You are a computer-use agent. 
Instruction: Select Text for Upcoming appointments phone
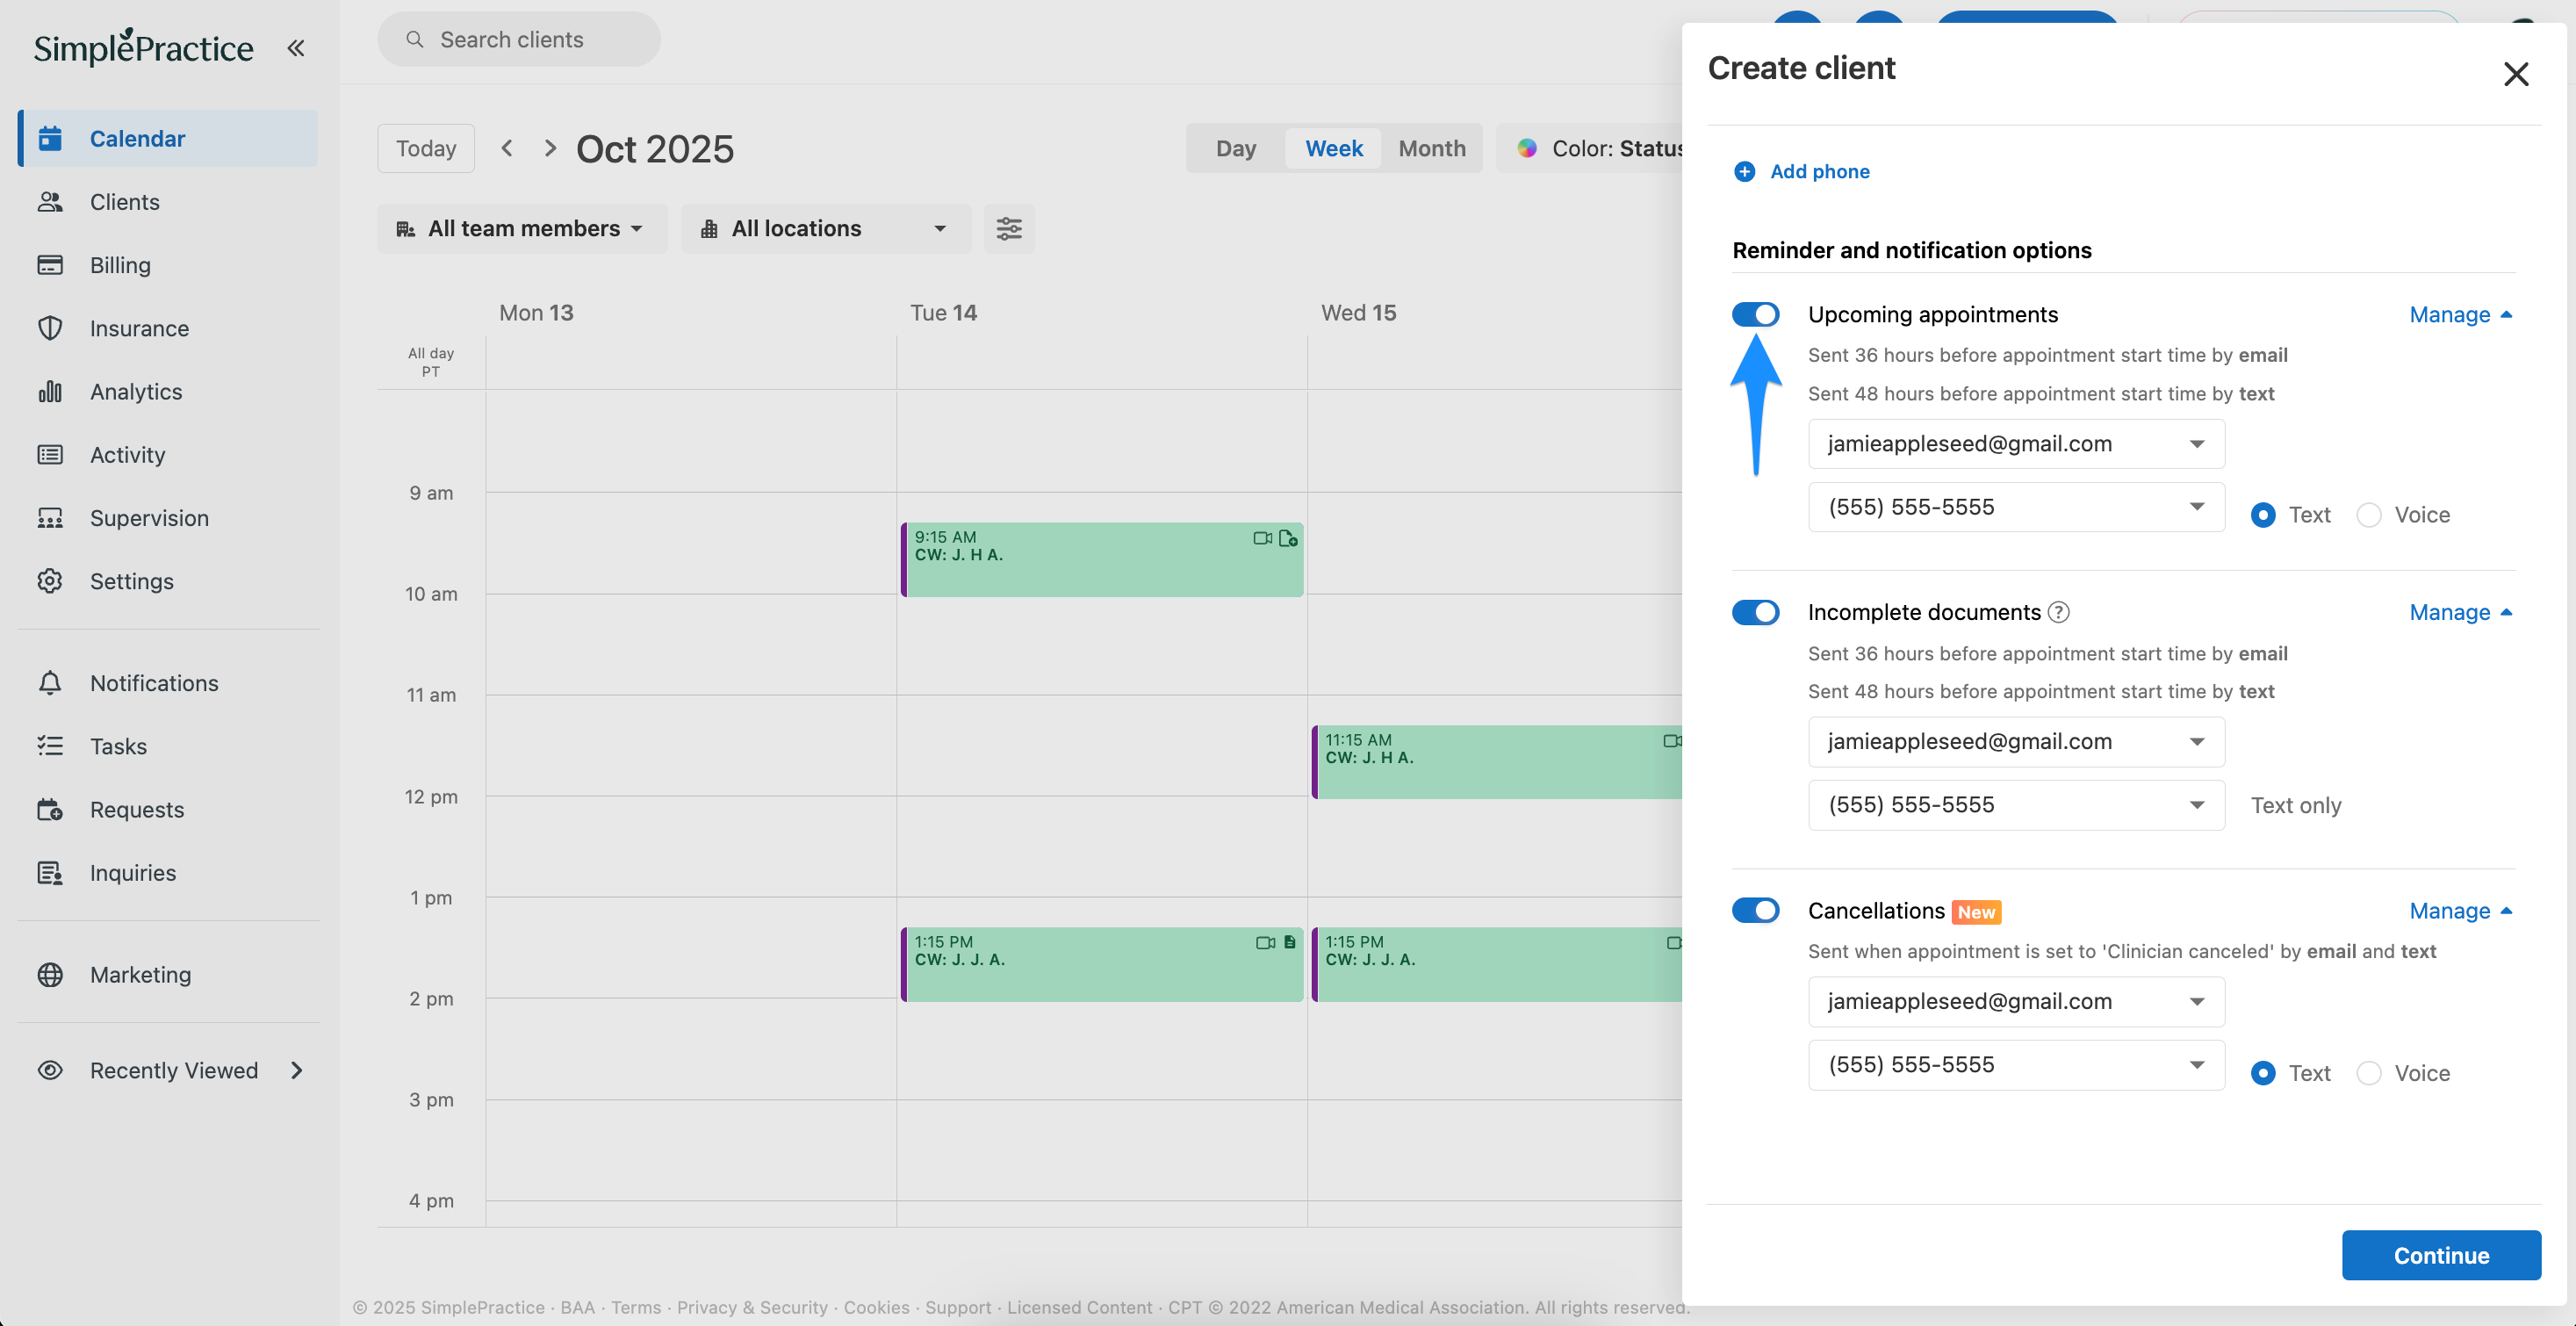(2263, 515)
